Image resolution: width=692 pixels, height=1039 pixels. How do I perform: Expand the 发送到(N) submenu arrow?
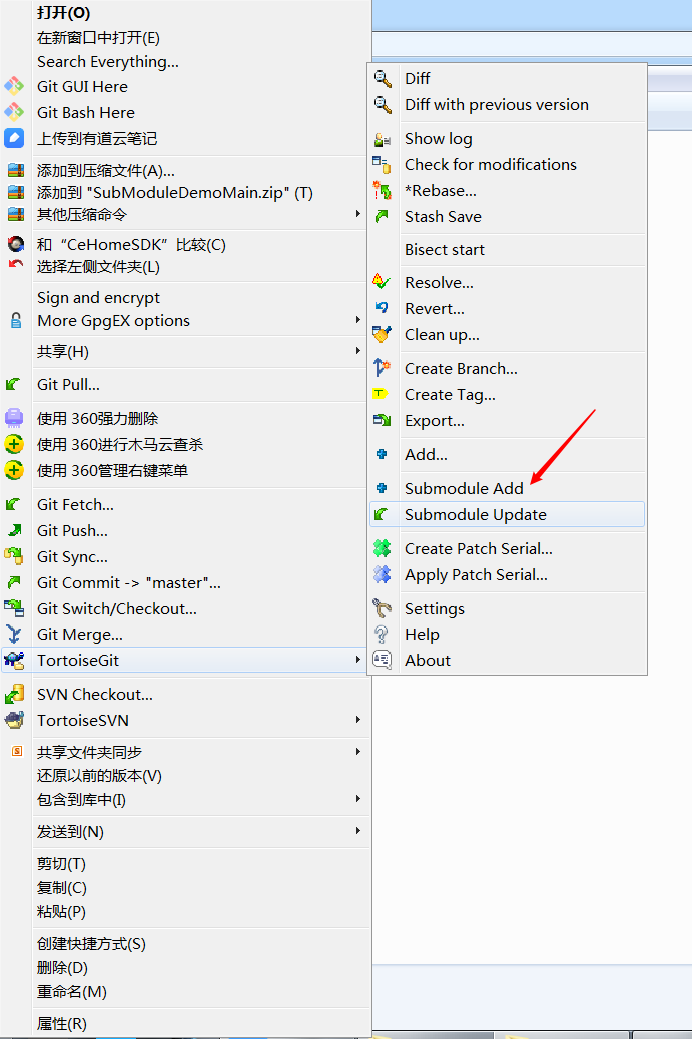point(358,831)
